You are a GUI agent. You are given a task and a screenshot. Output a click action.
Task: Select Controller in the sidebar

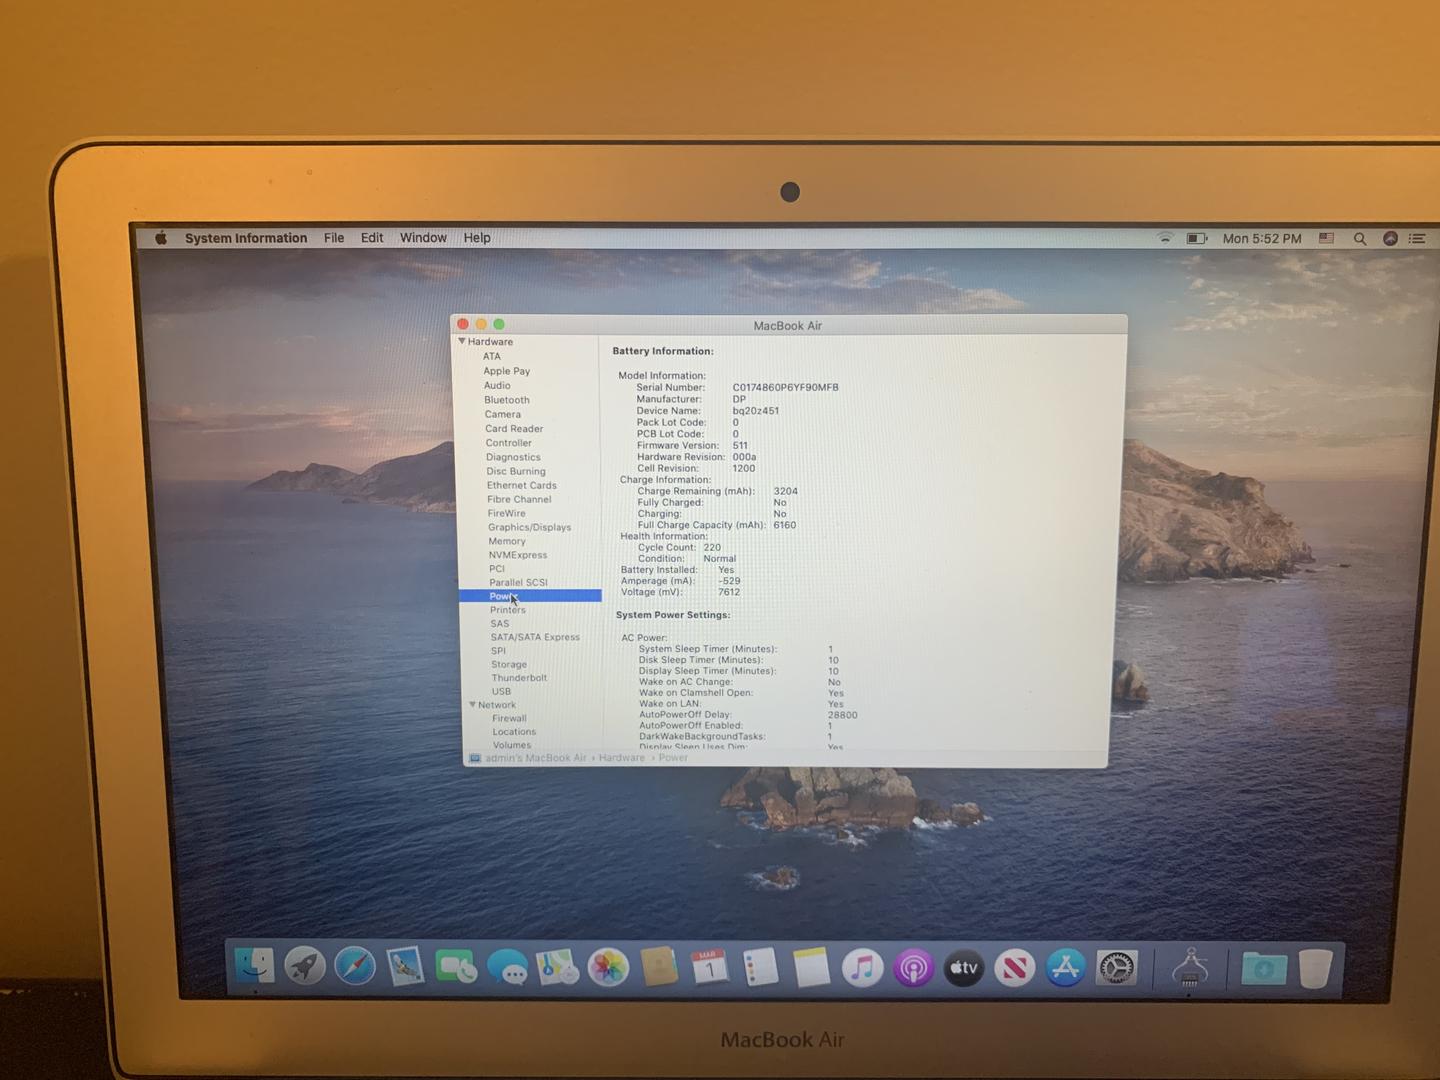(x=509, y=443)
